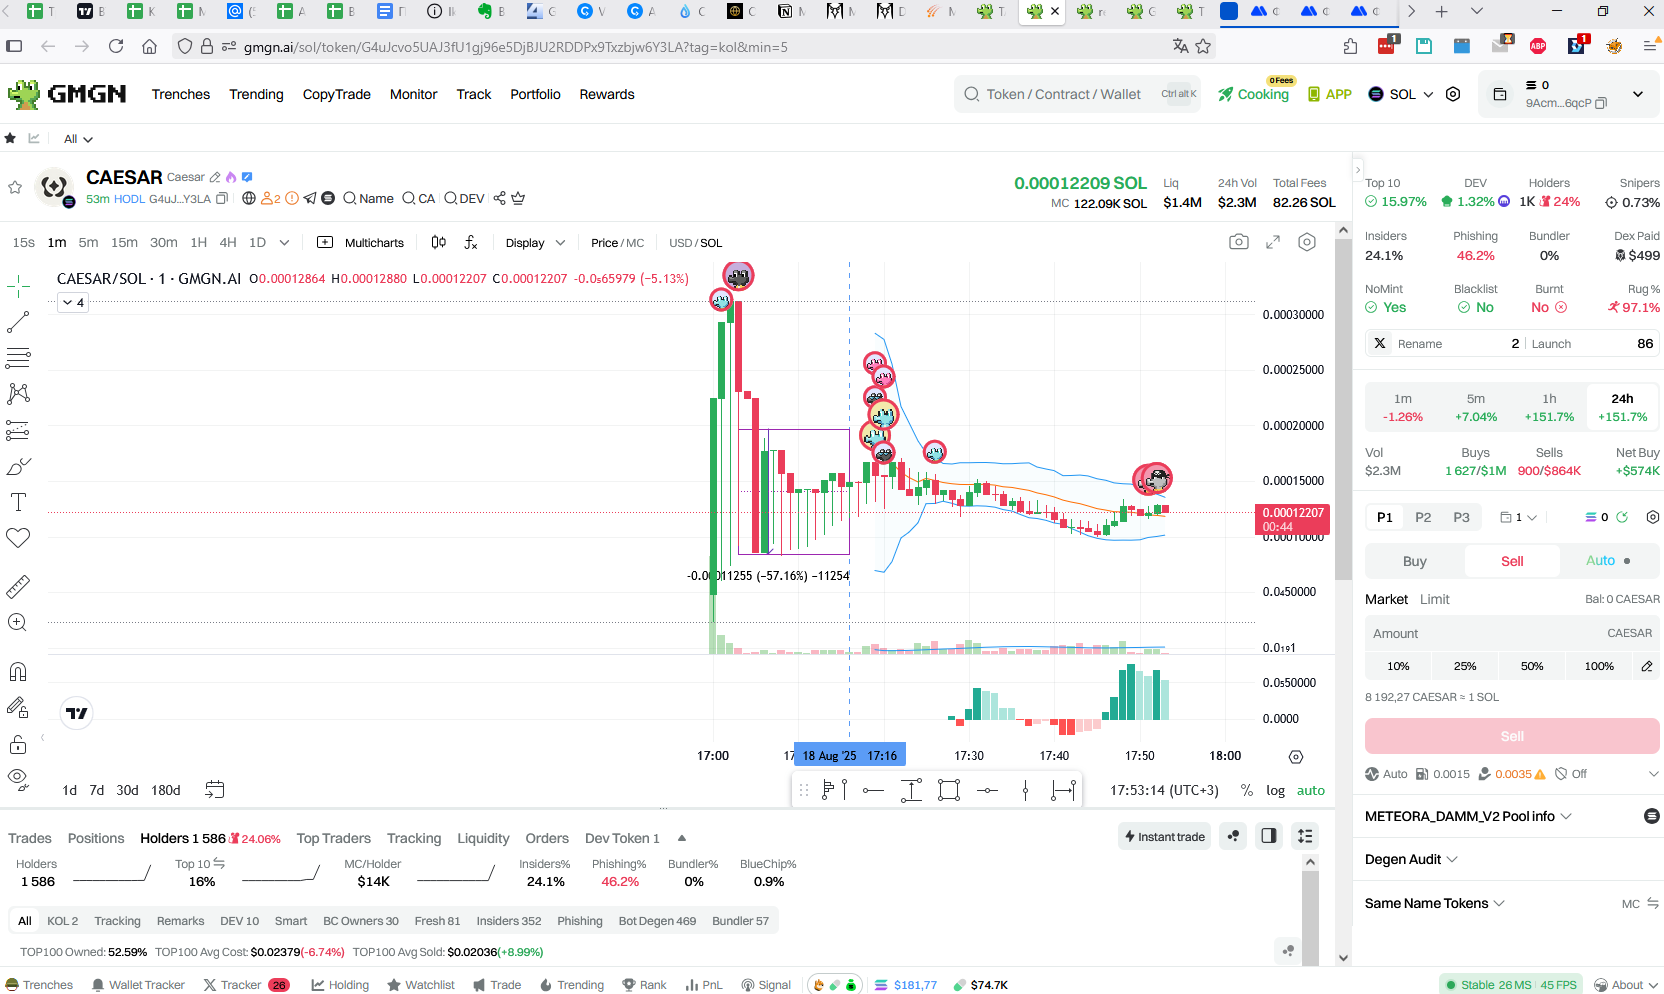Open the All watchlist filter dropdown
The width and height of the screenshot is (1664, 994).
tap(78, 139)
